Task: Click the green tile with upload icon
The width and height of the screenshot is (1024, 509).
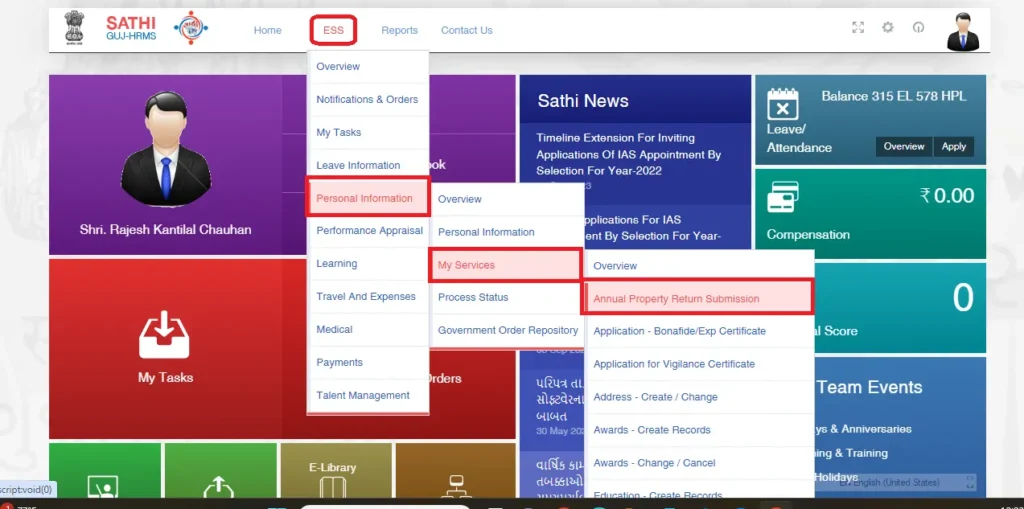Action: [x=220, y=470]
